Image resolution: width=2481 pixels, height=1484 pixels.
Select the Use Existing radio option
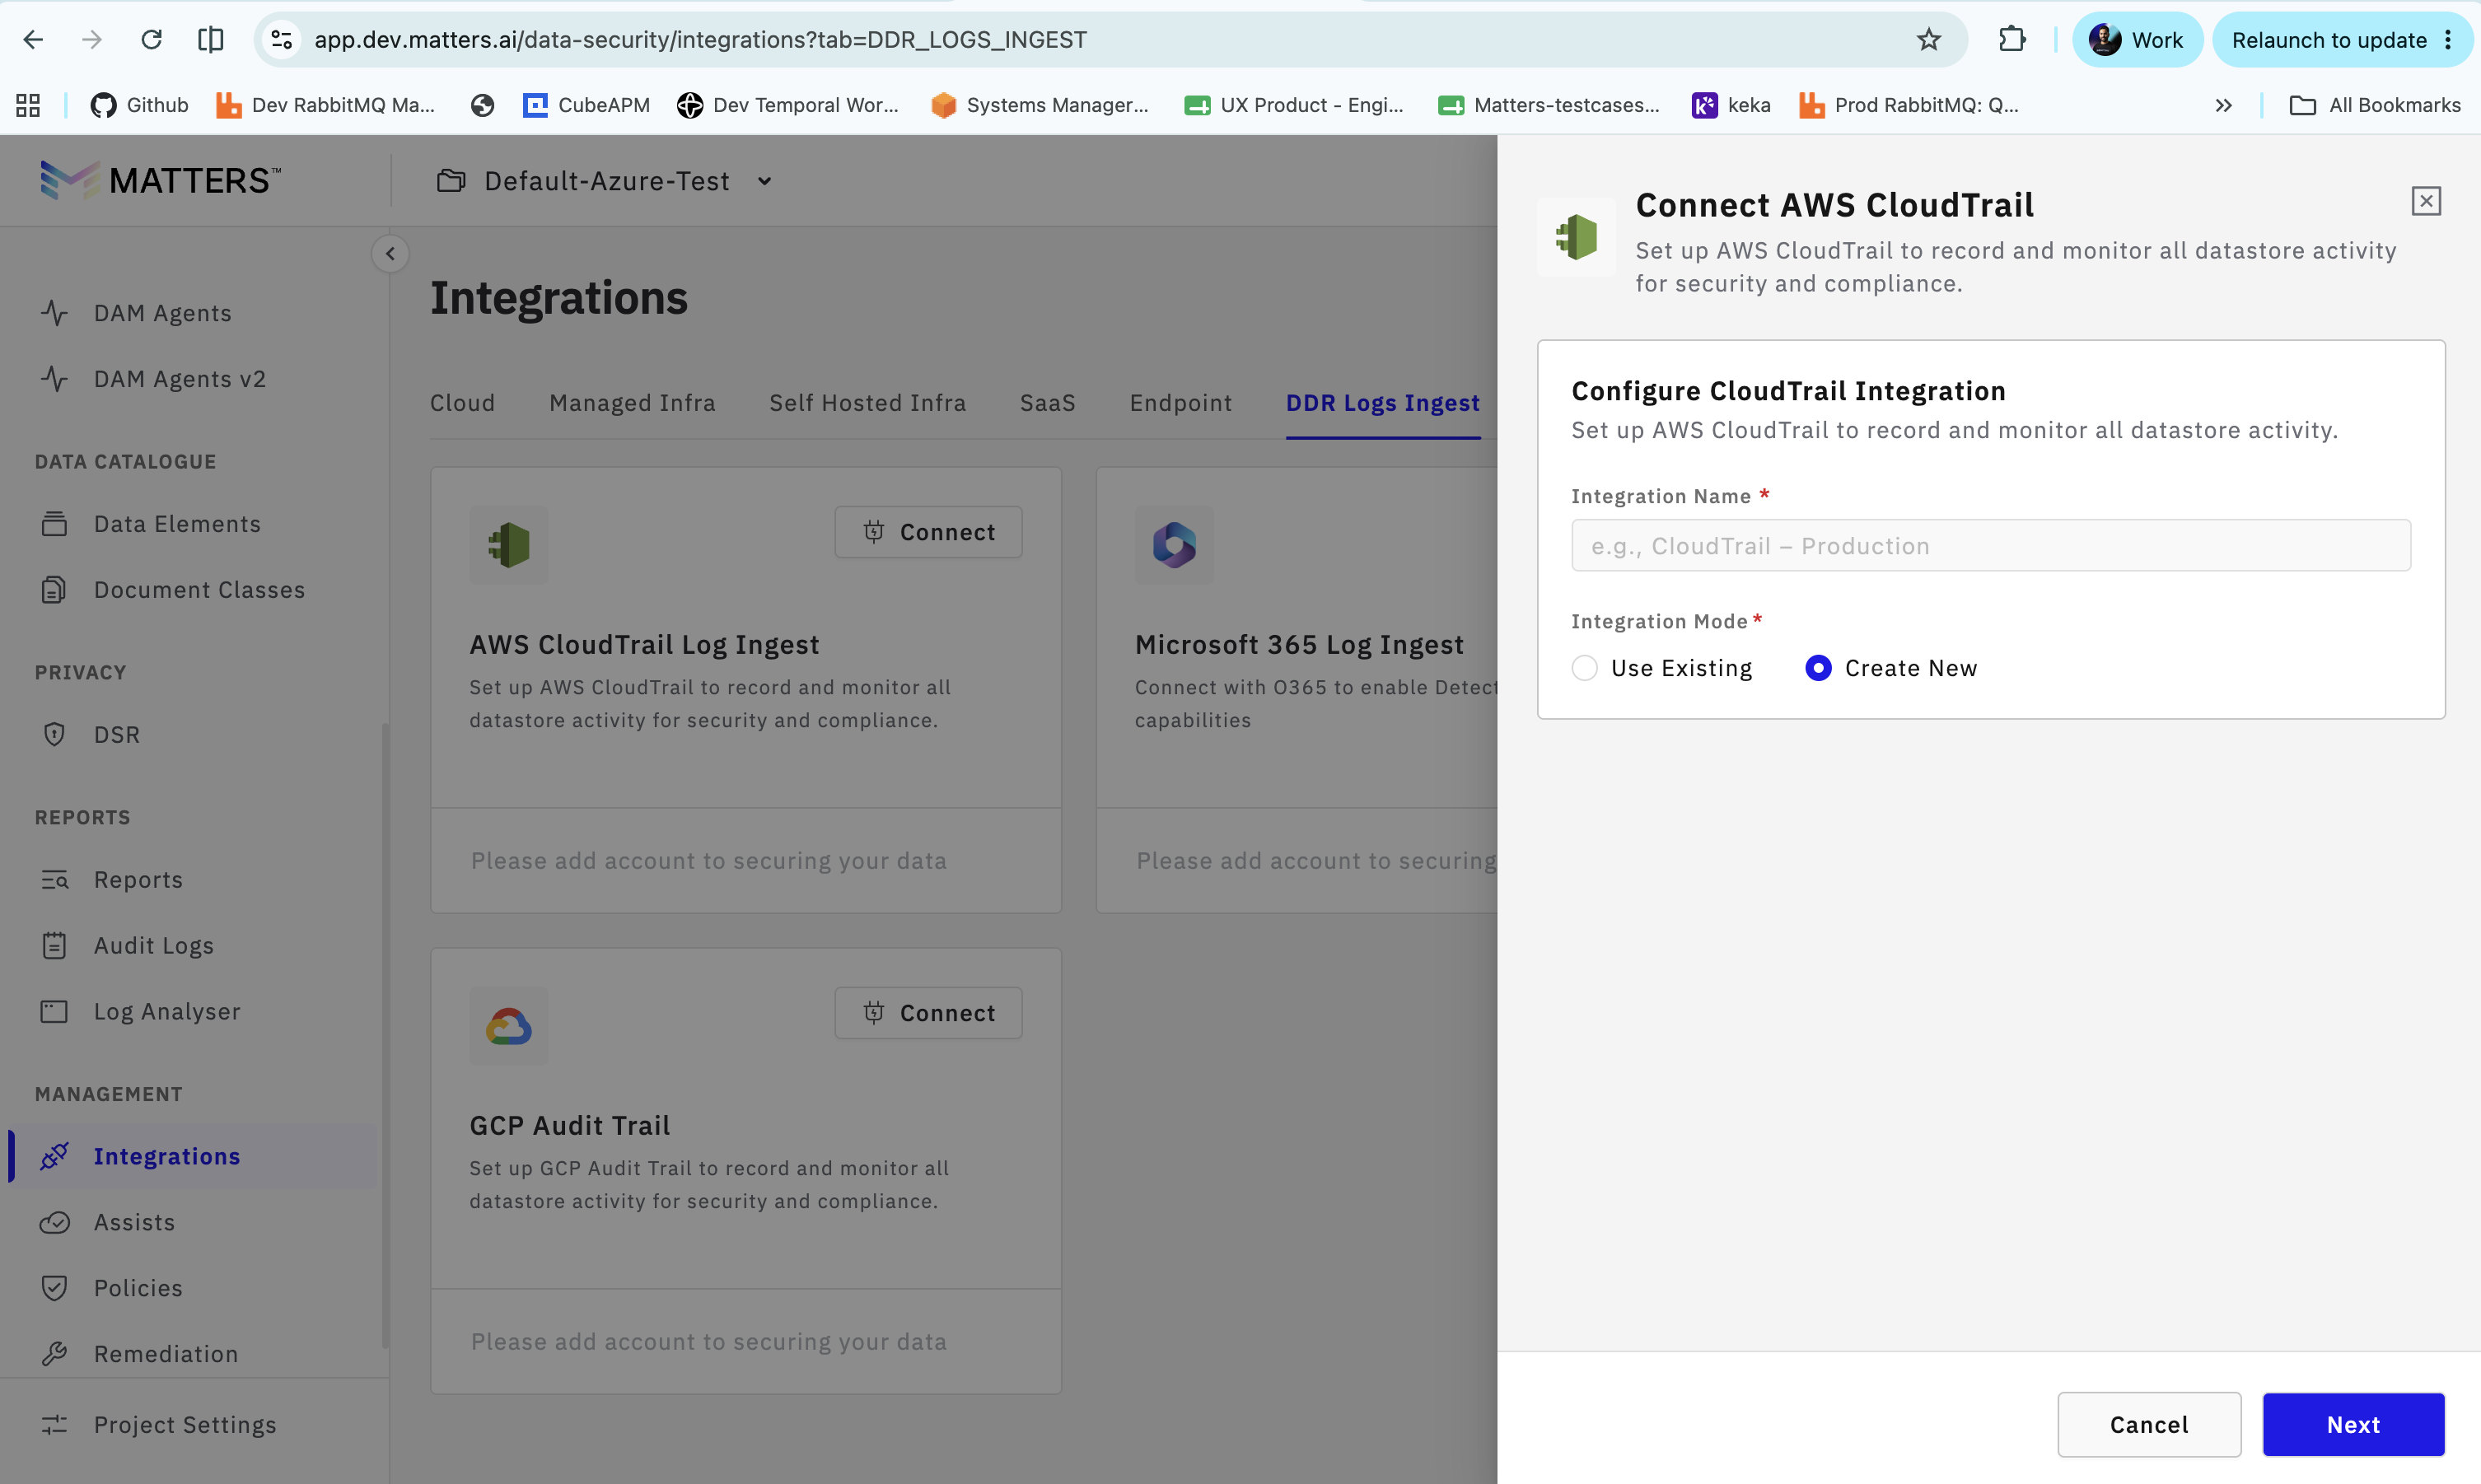tap(1584, 669)
